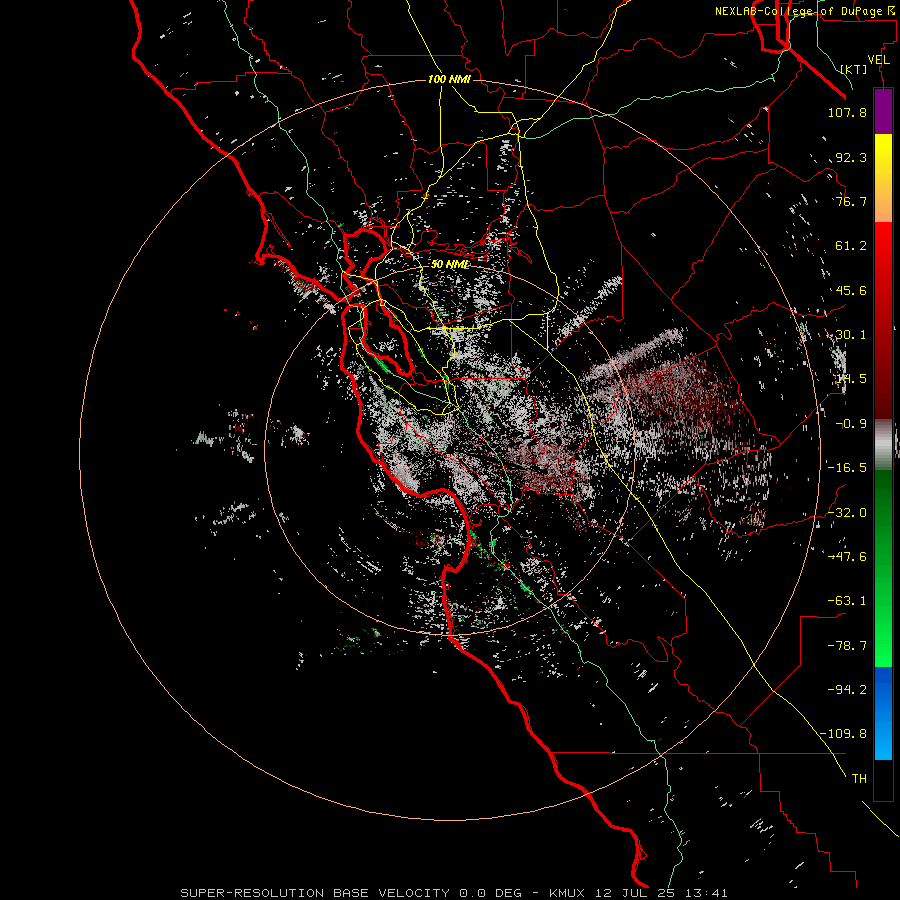Click the TH threshold label
Viewport: 900px width, 900px height.
tap(859, 779)
